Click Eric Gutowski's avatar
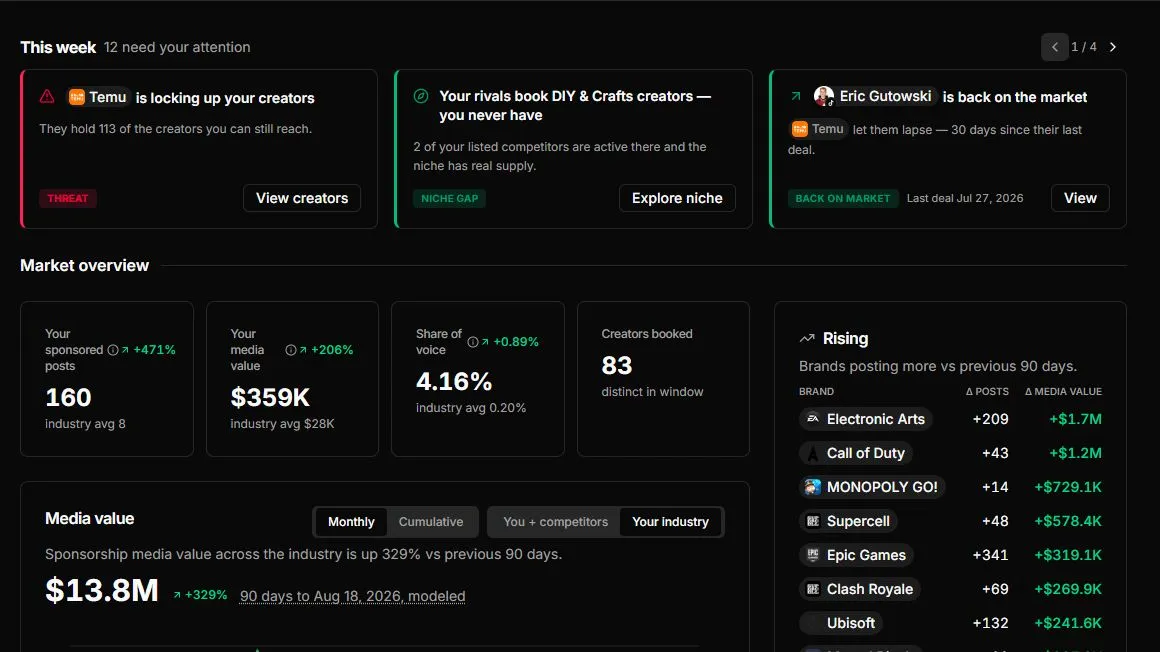Image resolution: width=1160 pixels, height=652 pixels. point(823,96)
